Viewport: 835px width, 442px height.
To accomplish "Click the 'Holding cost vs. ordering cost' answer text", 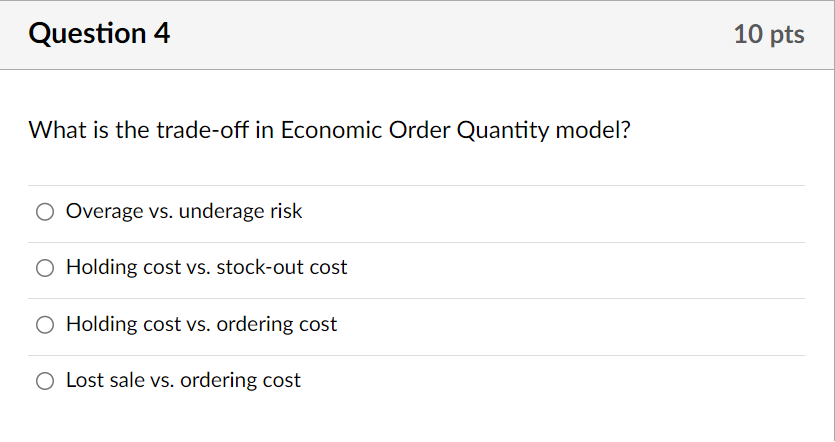I will [202, 324].
